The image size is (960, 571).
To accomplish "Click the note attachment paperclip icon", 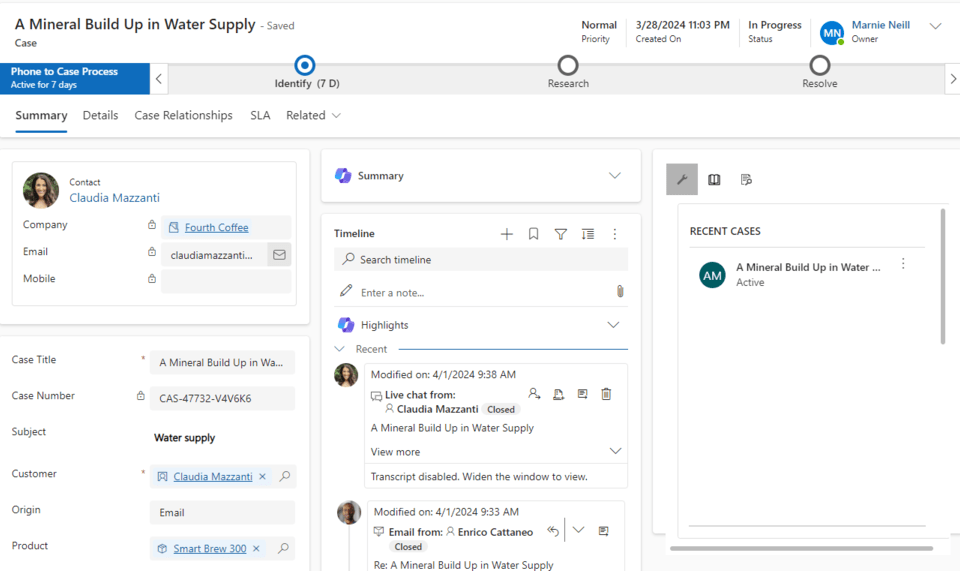I will click(x=620, y=292).
